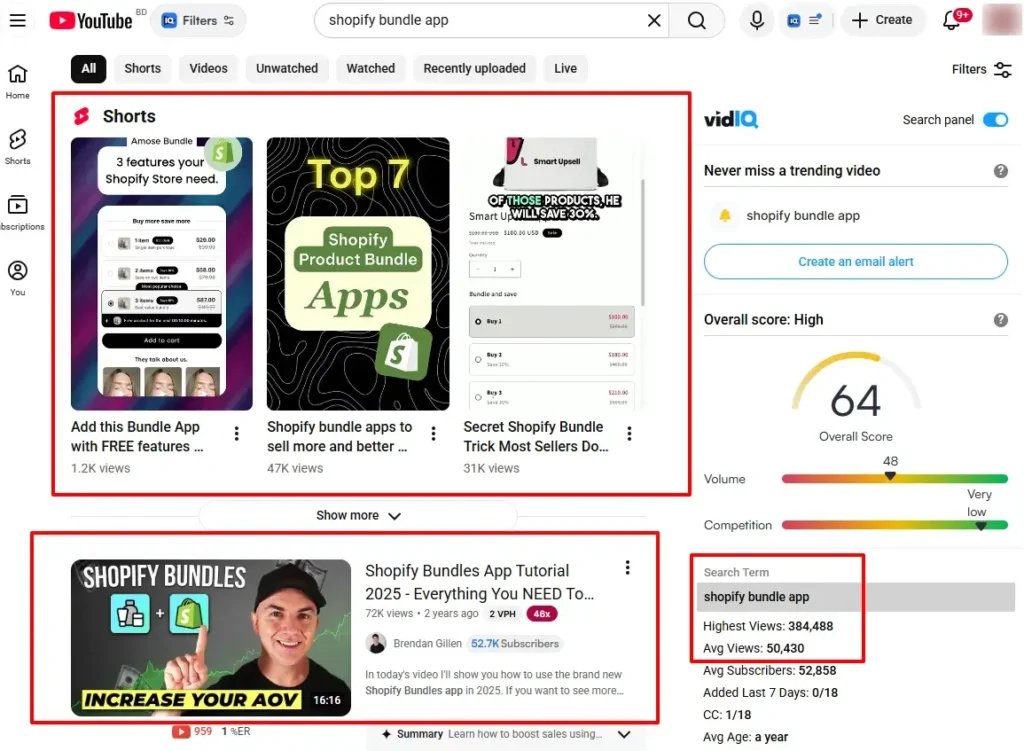Open the three-dot menu on the Shopify Bundles video
Screen dimensions: 1024x751
(627, 566)
